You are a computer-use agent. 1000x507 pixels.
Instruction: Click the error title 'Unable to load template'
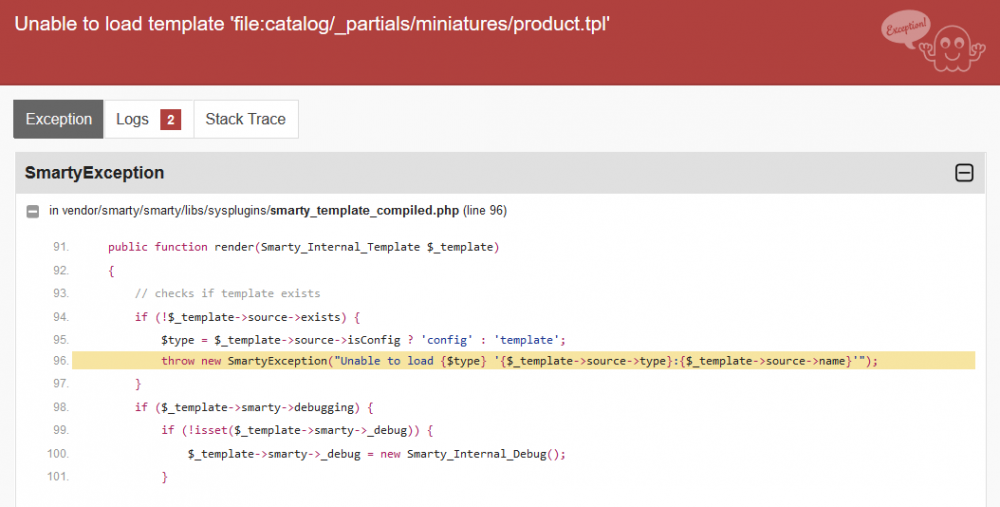click(x=312, y=24)
